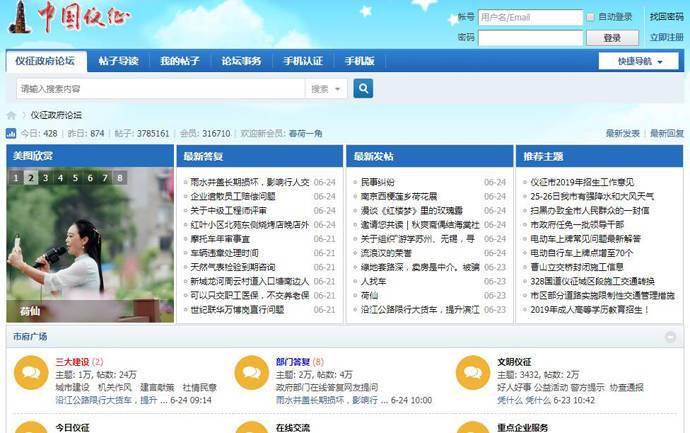Click the 部门答复 forum chat bubble icon
Image resolution: width=690 pixels, height=433 pixels.
[252, 372]
